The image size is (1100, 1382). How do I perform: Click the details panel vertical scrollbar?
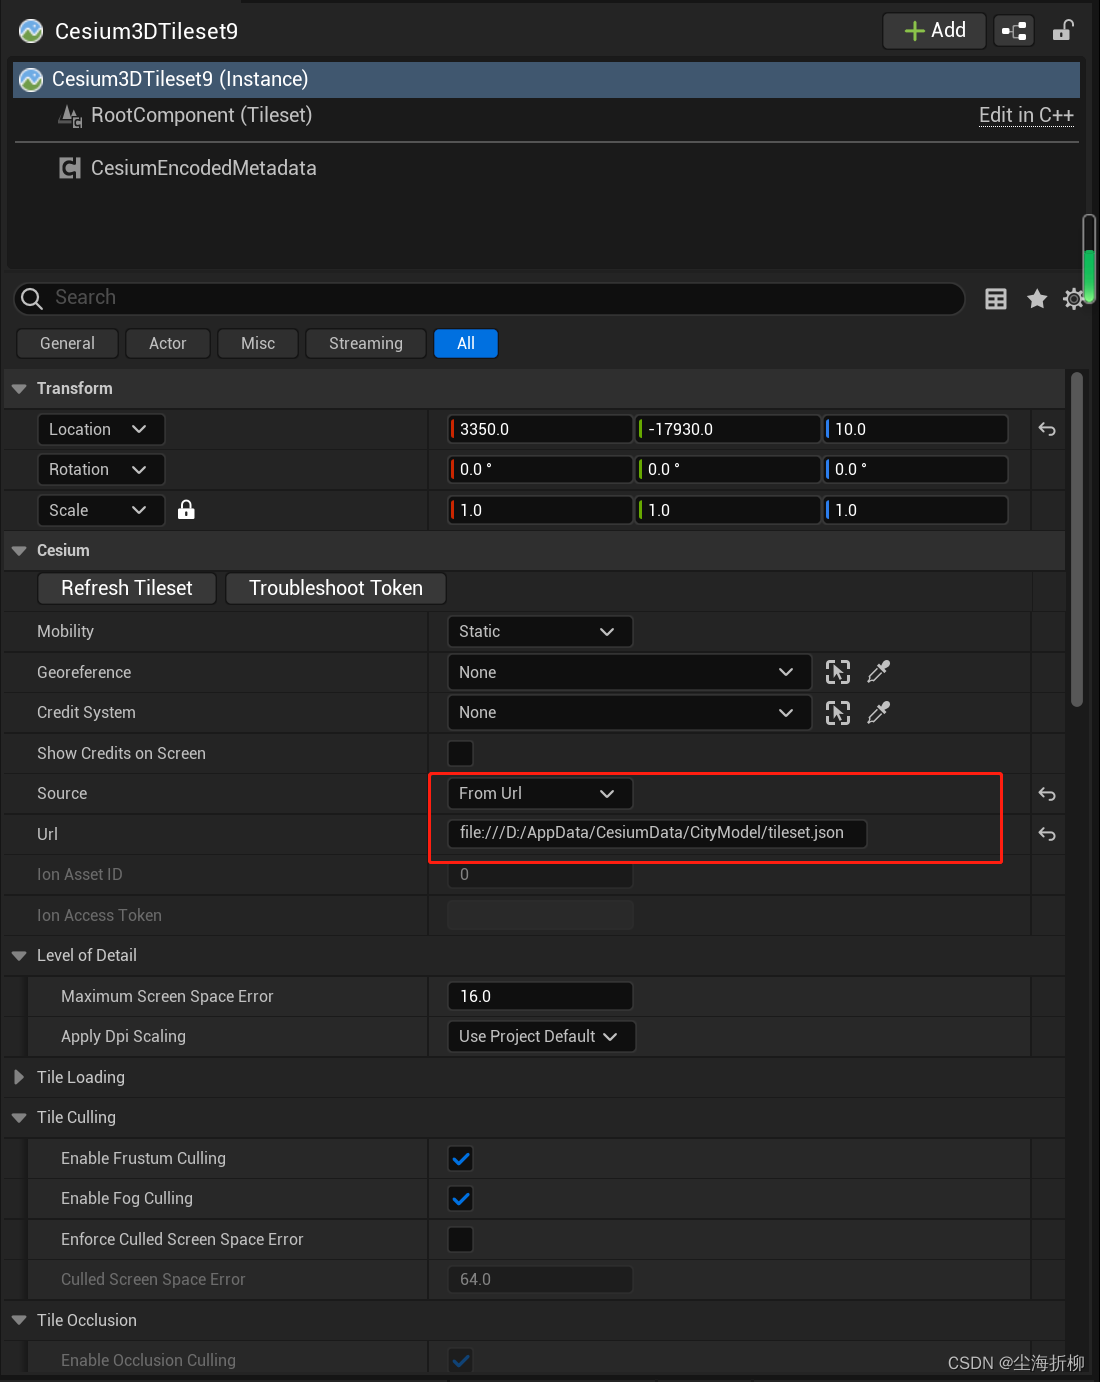pos(1077,540)
